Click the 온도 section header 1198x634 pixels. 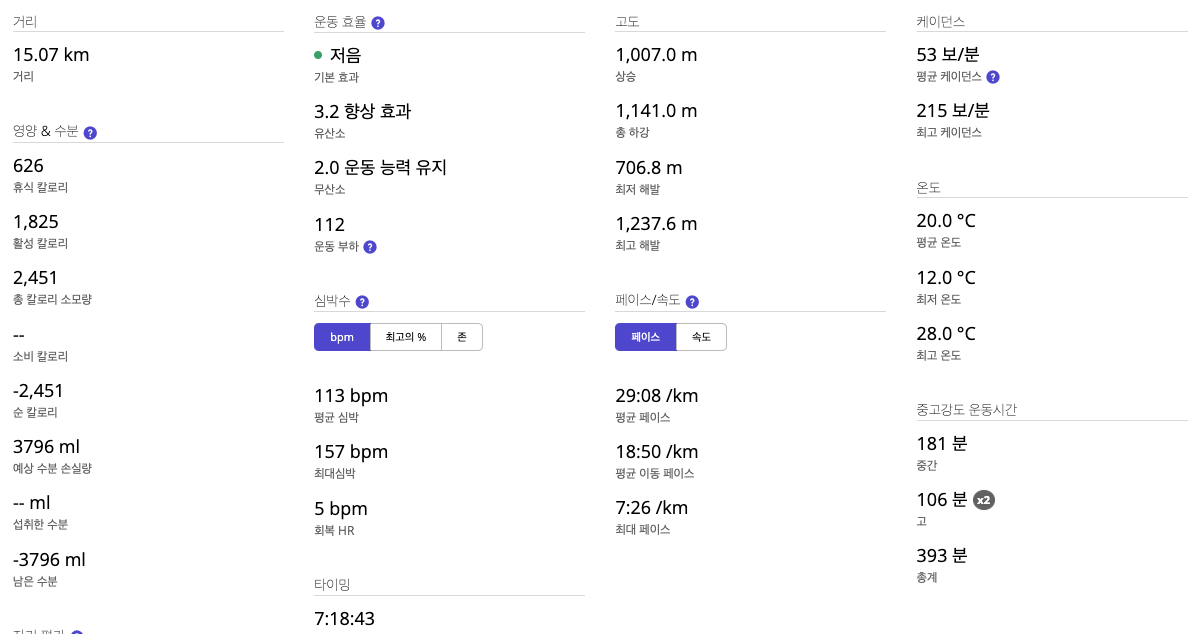927,187
